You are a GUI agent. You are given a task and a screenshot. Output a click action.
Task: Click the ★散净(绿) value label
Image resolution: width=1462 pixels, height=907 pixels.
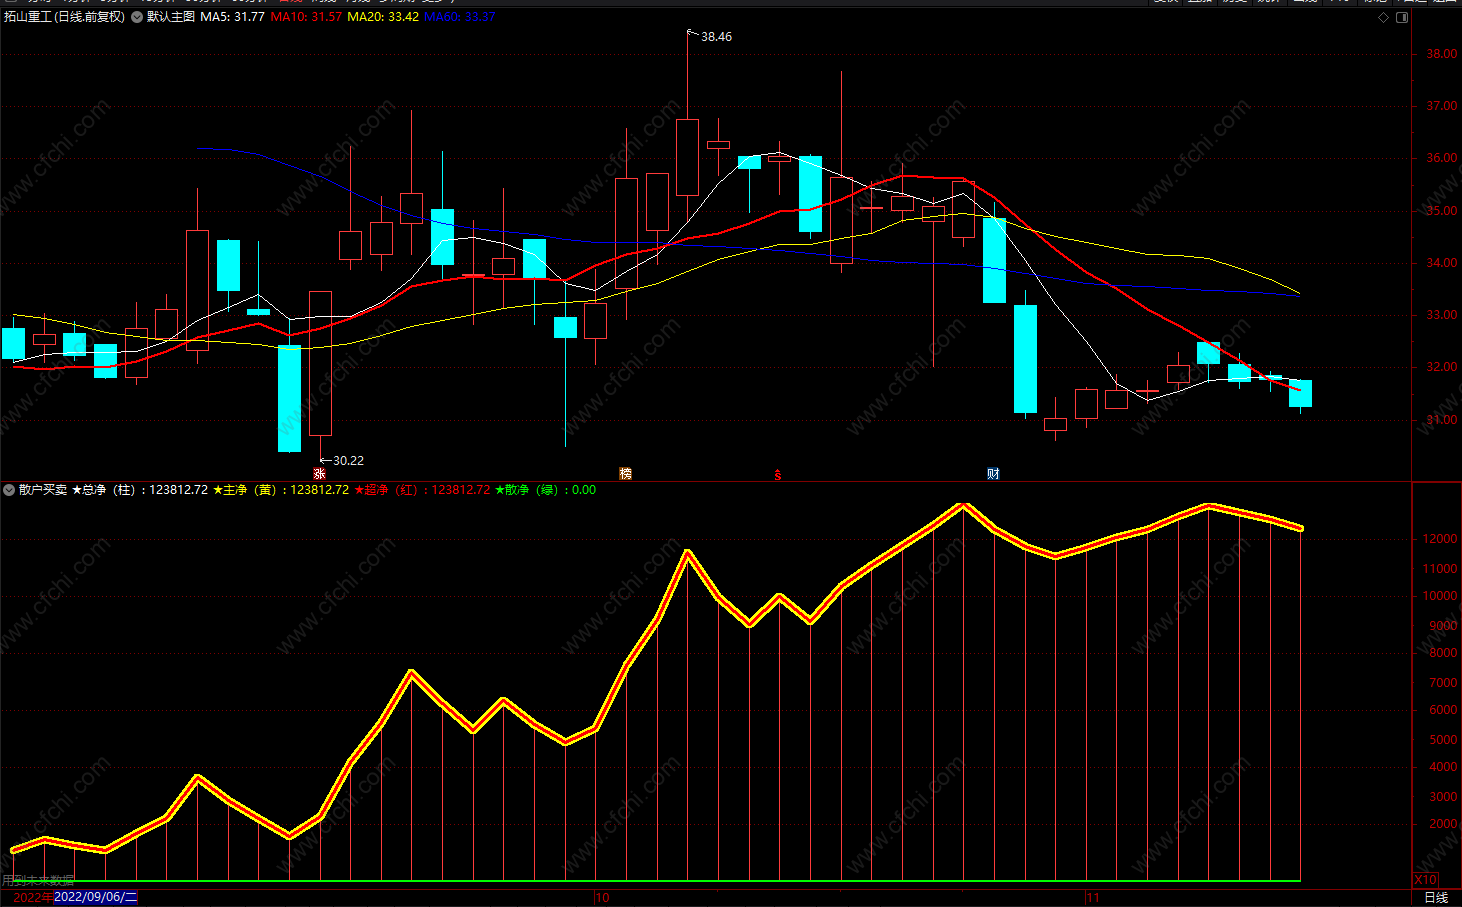click(546, 490)
